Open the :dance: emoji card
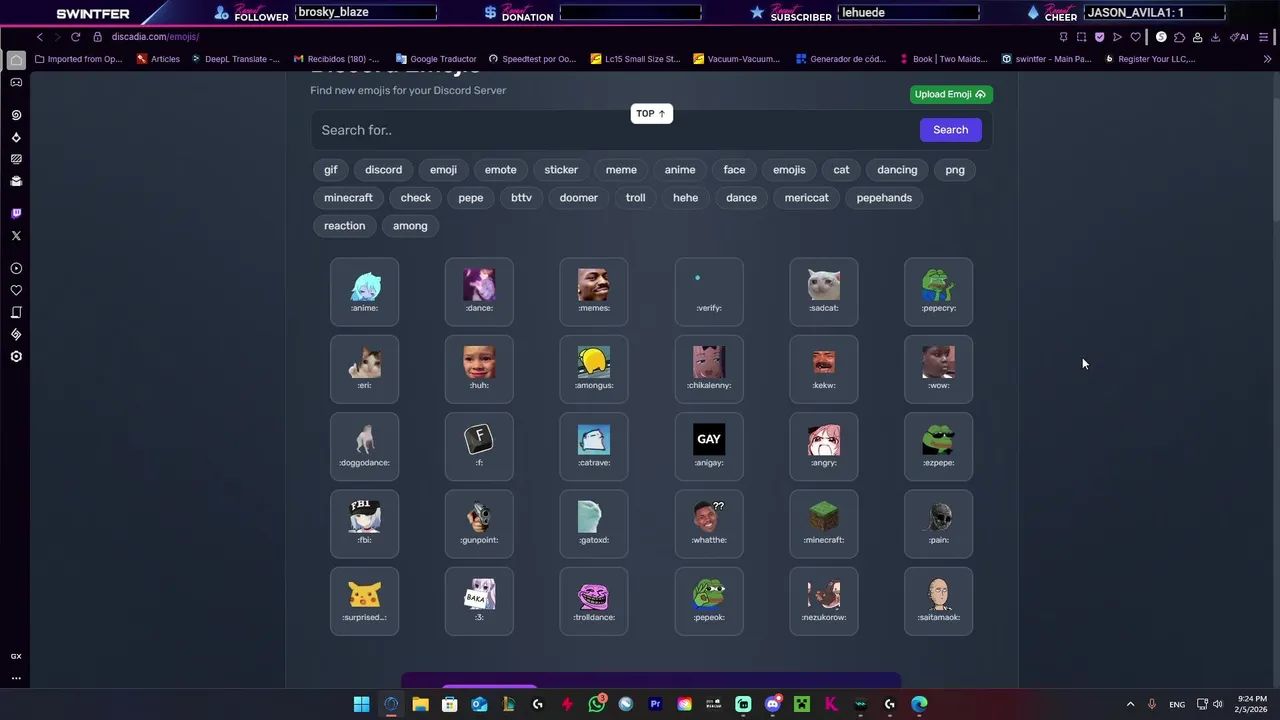The width and height of the screenshot is (1280, 720). click(x=479, y=292)
